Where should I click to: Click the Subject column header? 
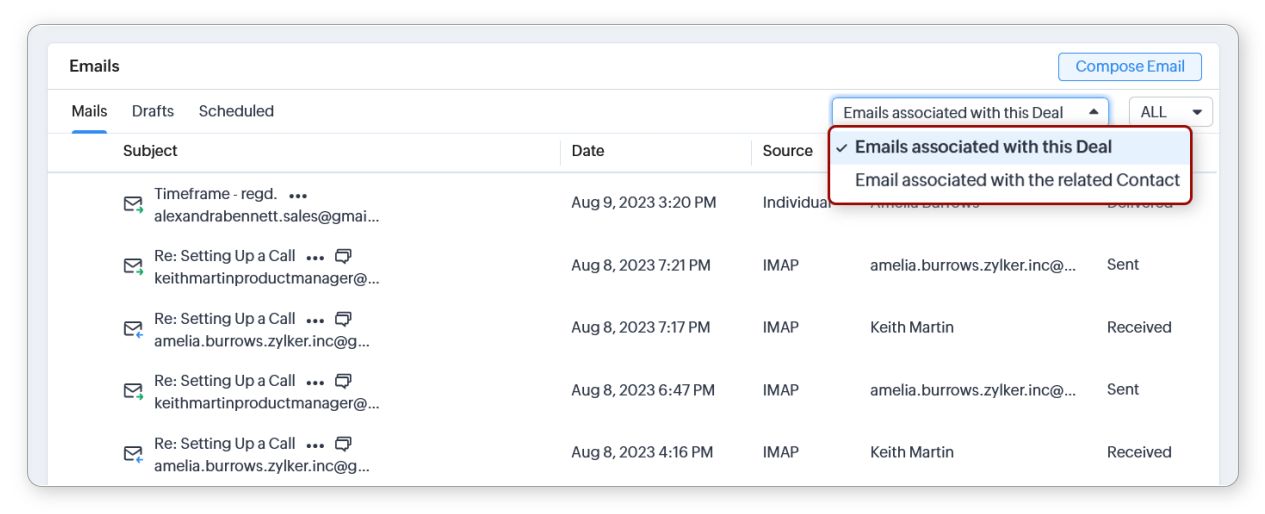[150, 151]
